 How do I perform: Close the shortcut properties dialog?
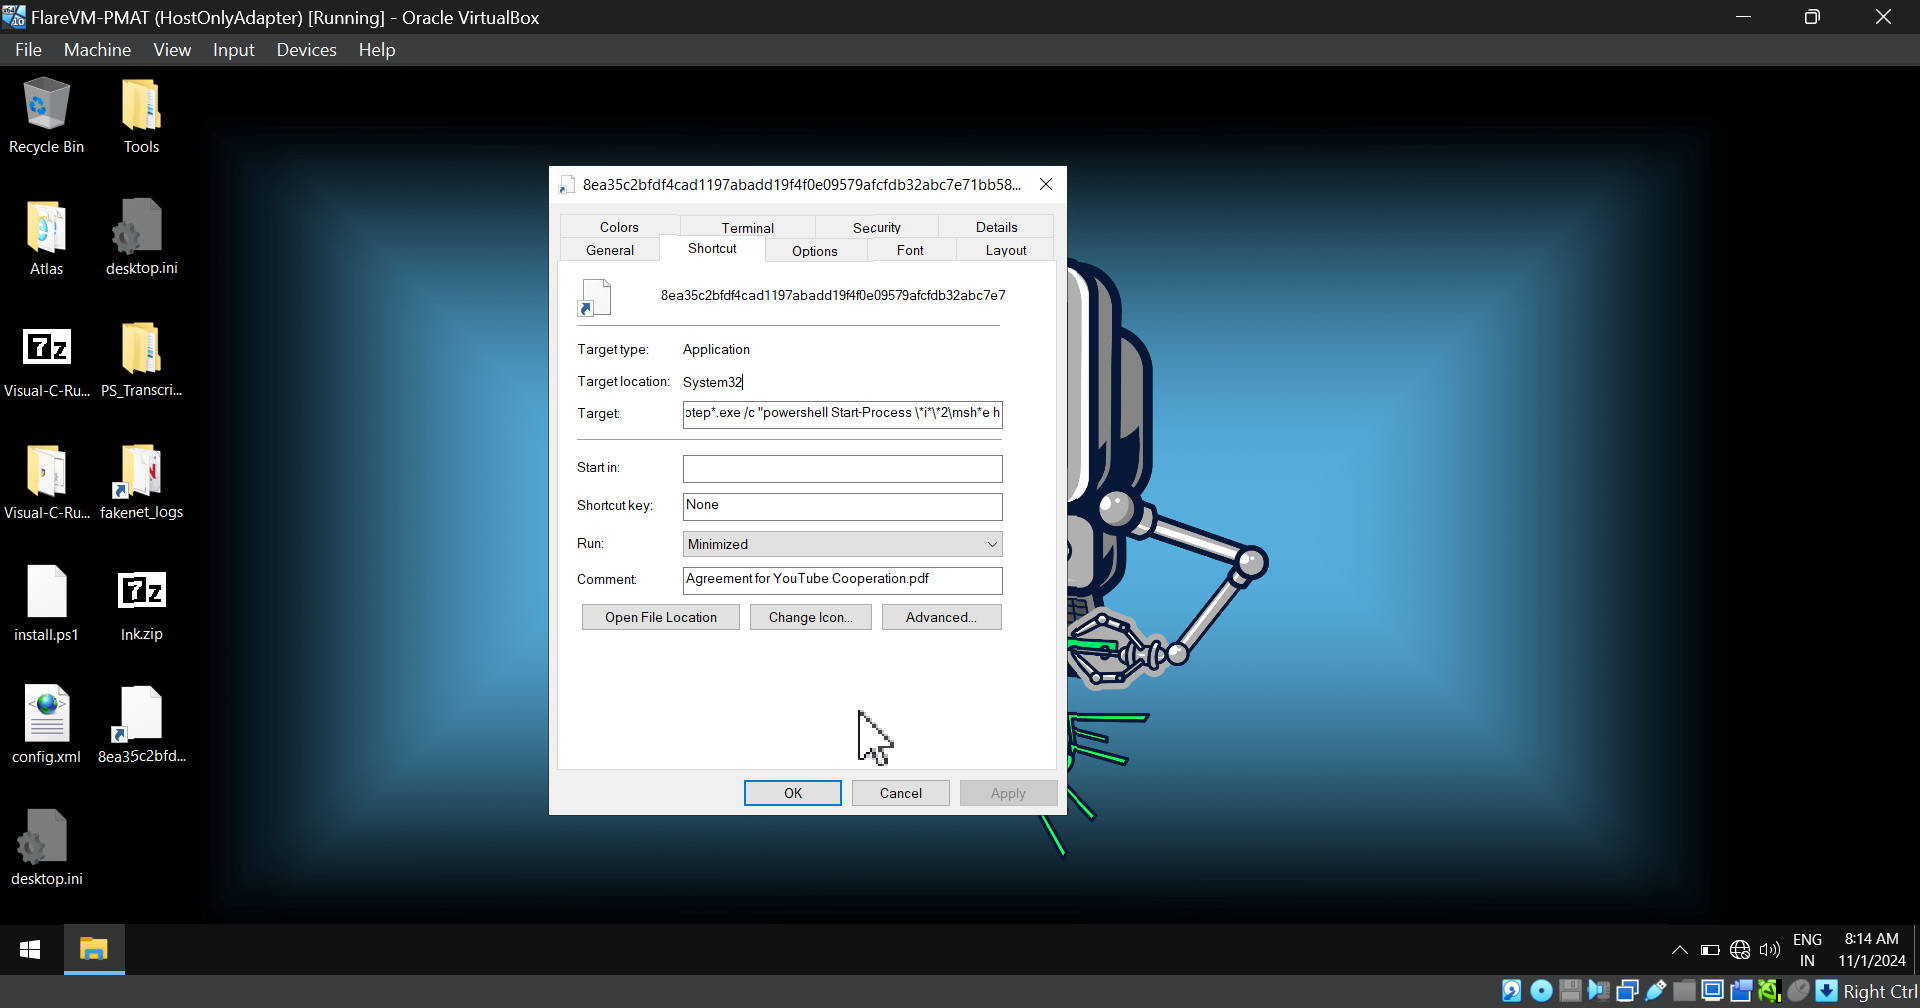1046,184
